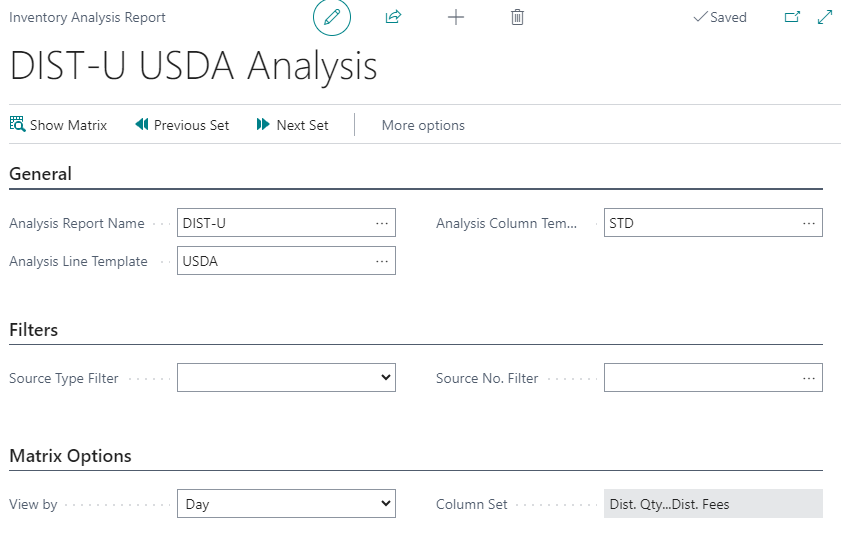This screenshot has width=857, height=545.
Task: Click the share icon in header
Action: tap(393, 18)
